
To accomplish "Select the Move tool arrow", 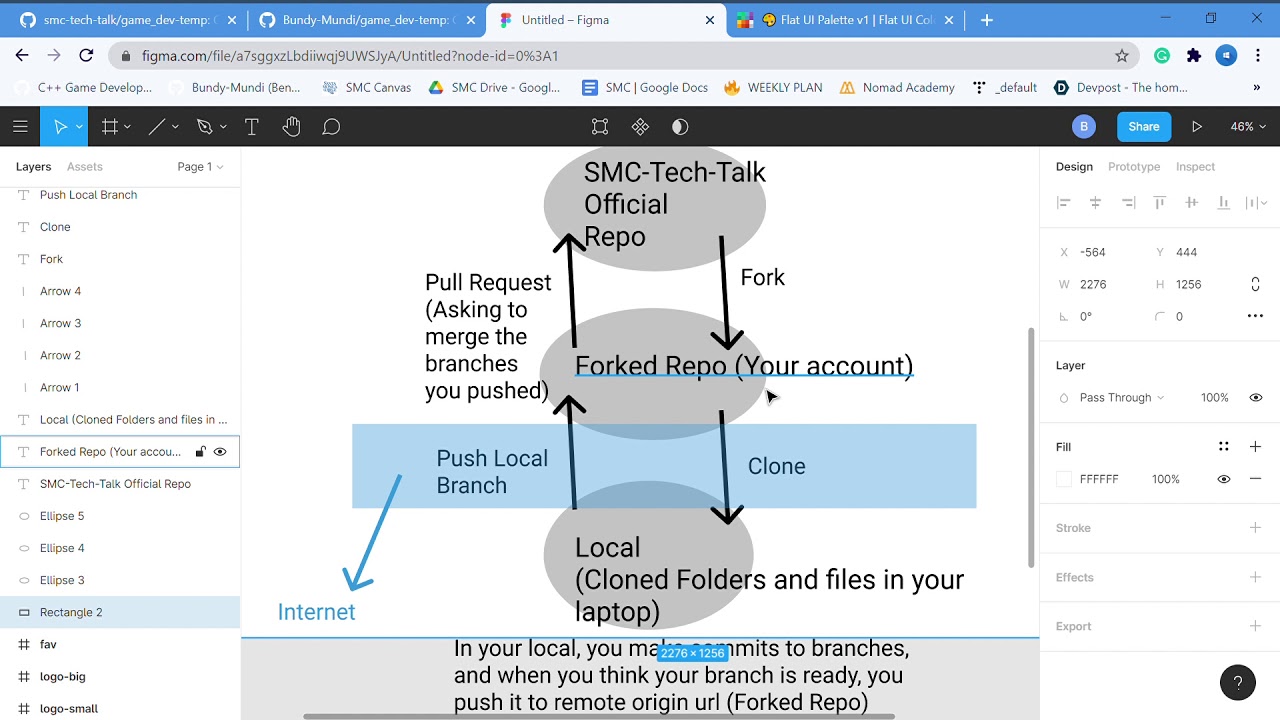I will pos(60,127).
